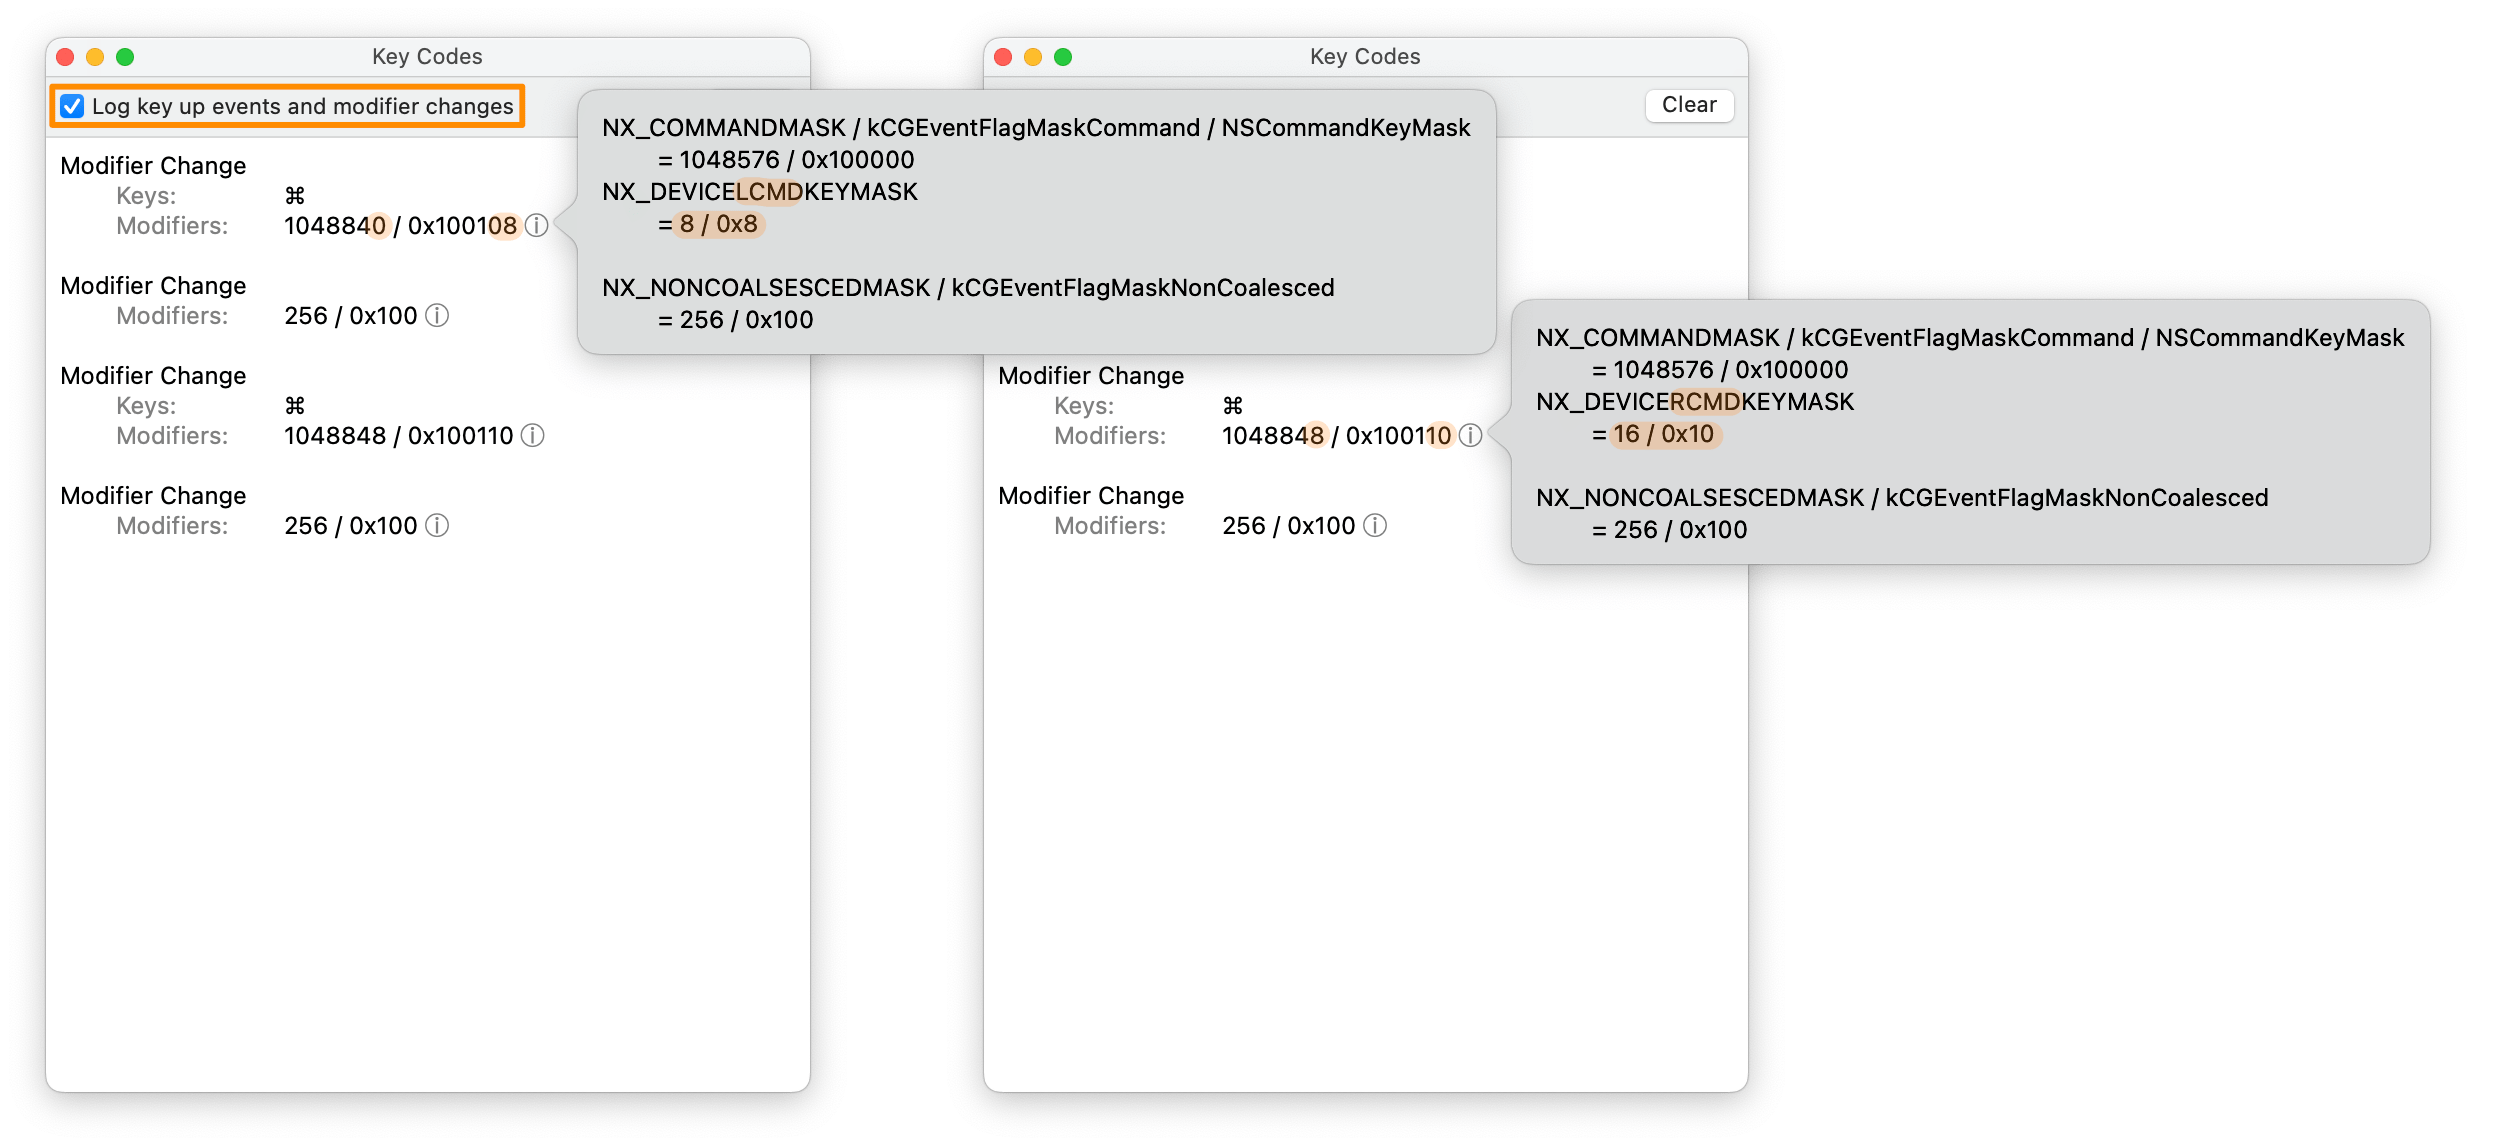This screenshot has width=2502, height=1146.
Task: Disable "Log key up events and modifier changes"
Action: click(70, 106)
